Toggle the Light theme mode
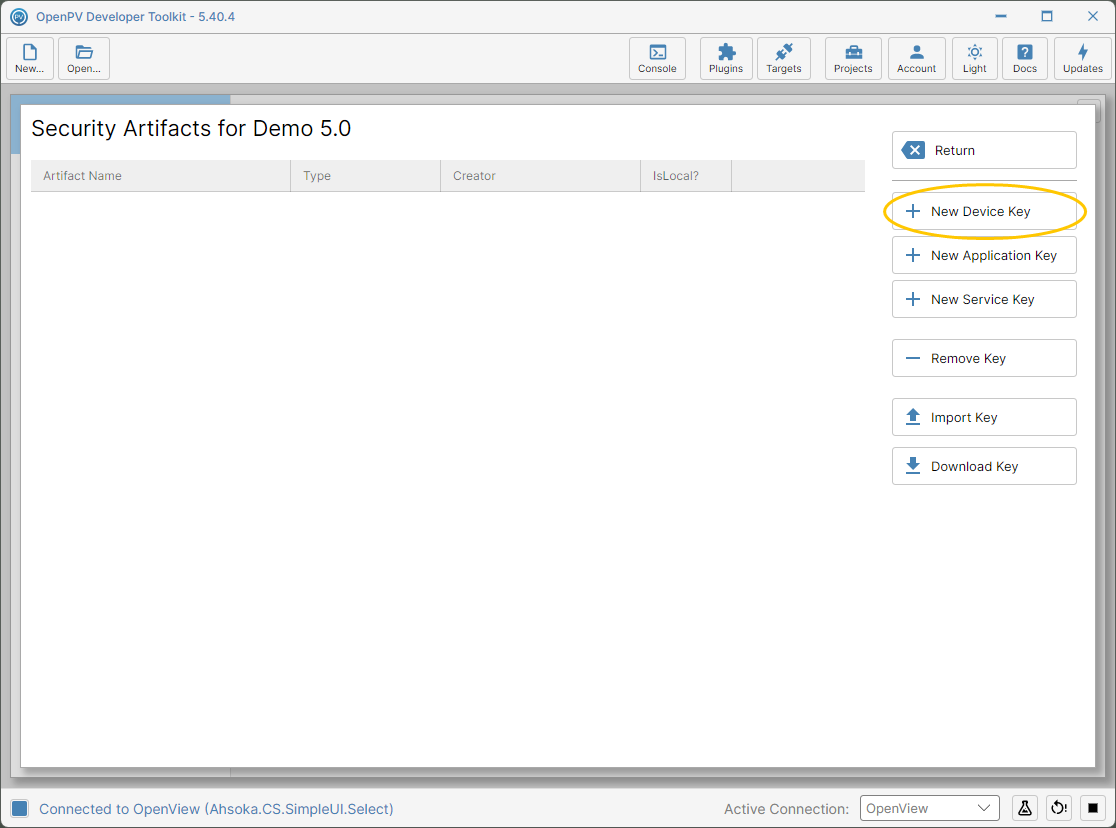This screenshot has width=1116, height=828. [x=974, y=58]
